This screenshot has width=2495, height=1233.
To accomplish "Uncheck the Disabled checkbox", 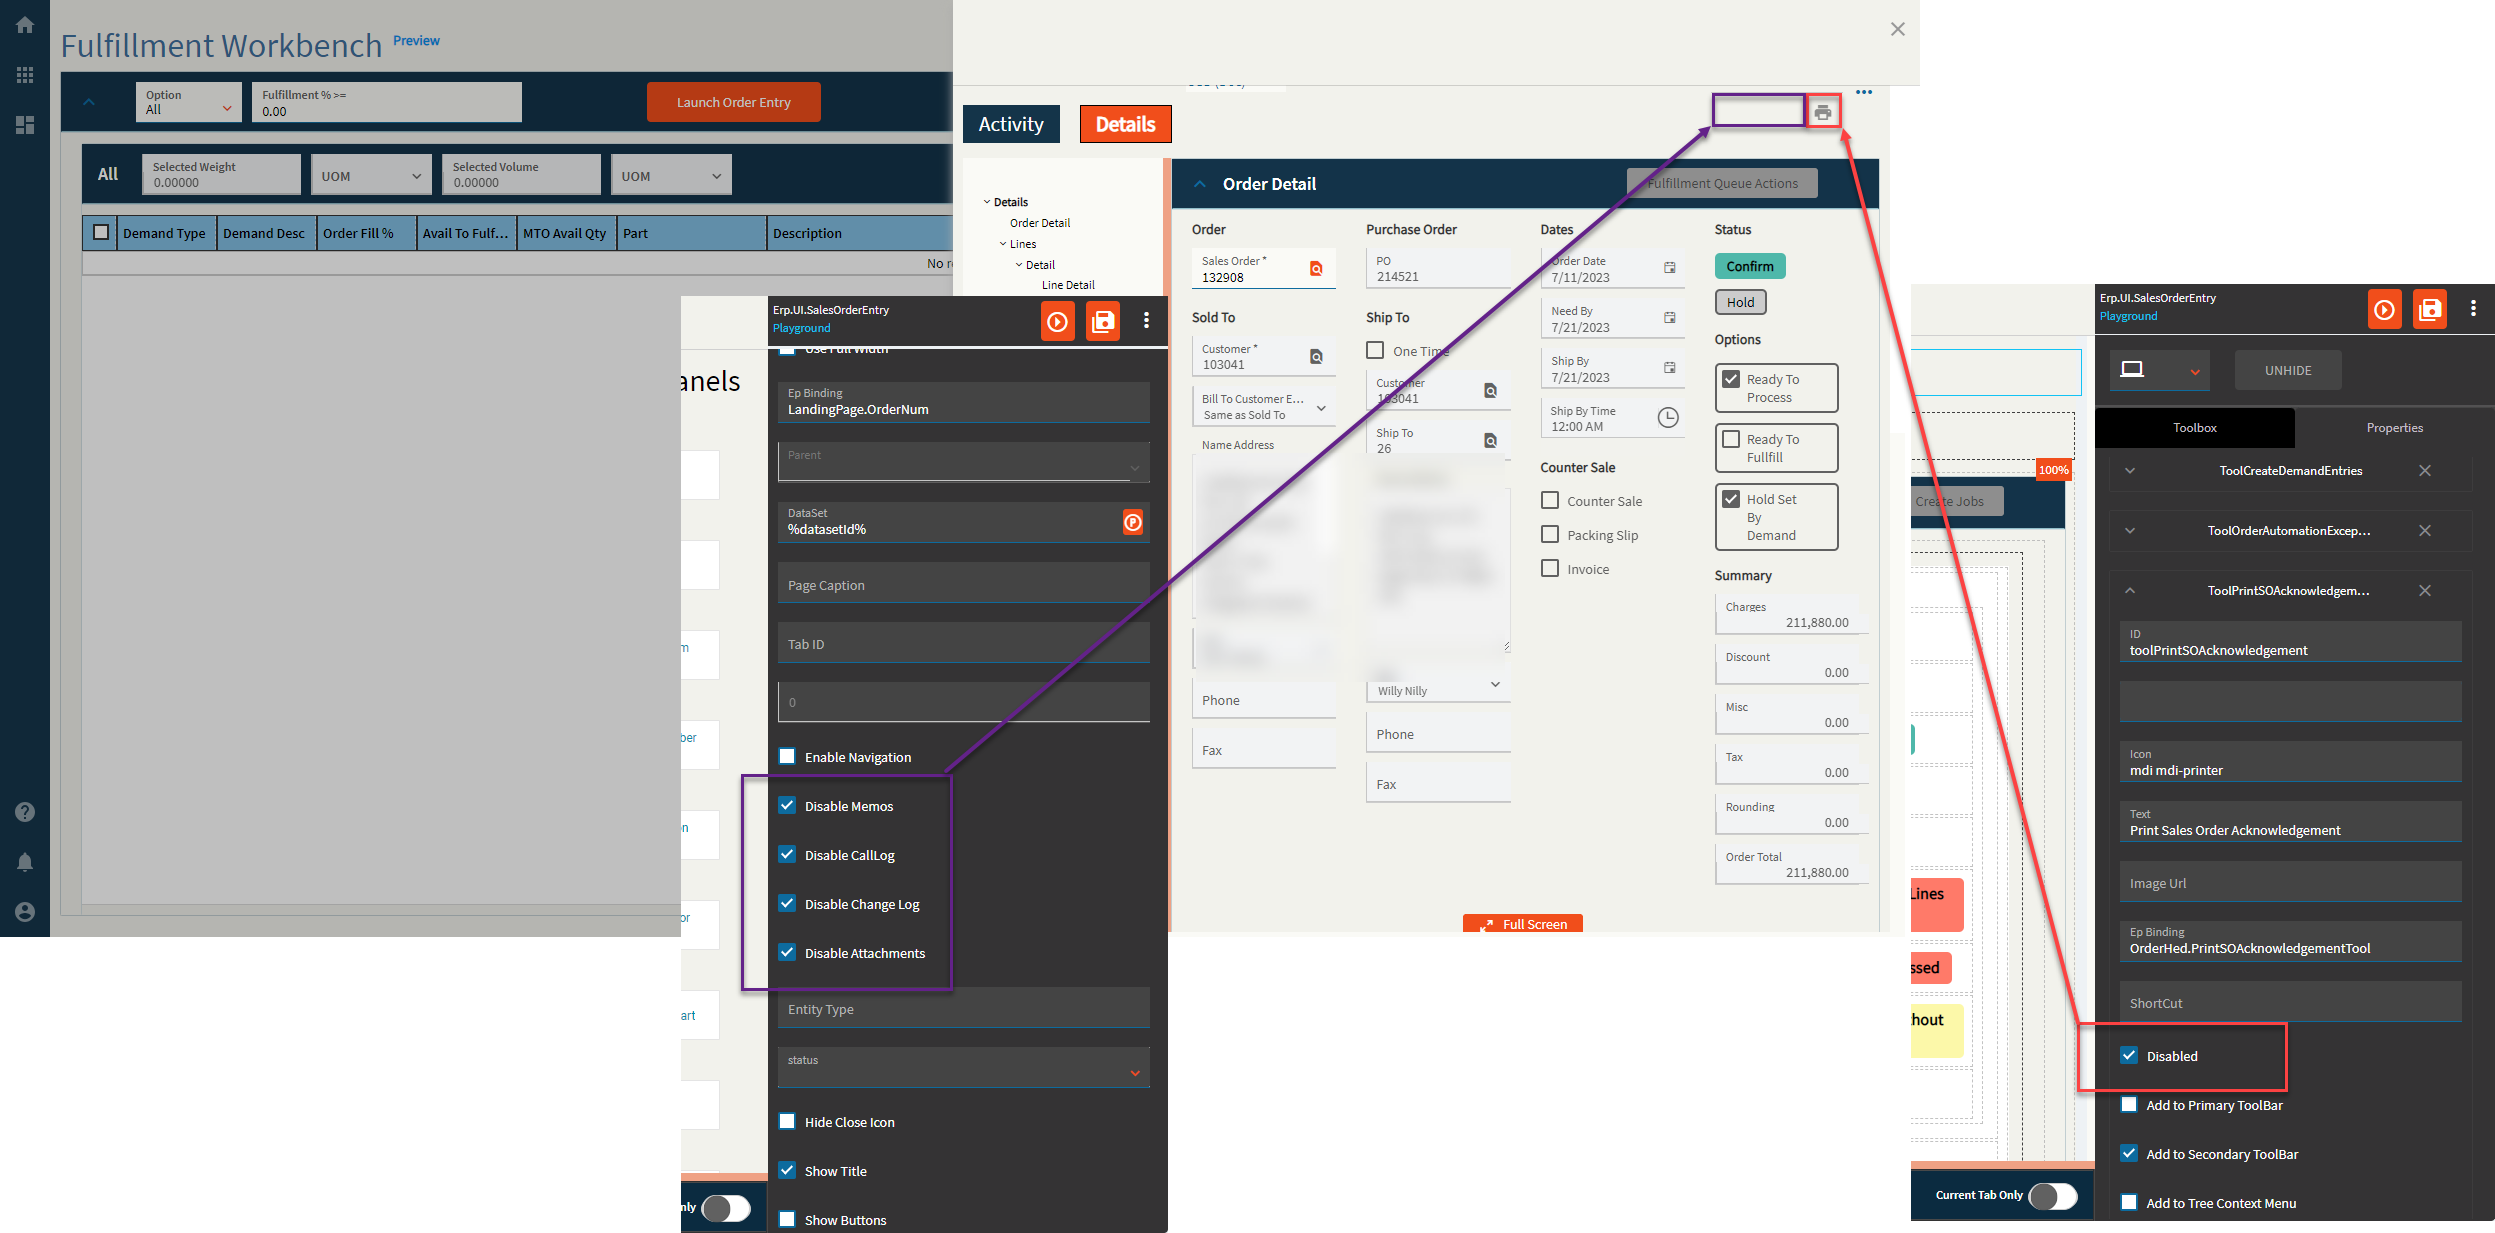I will tap(2129, 1056).
